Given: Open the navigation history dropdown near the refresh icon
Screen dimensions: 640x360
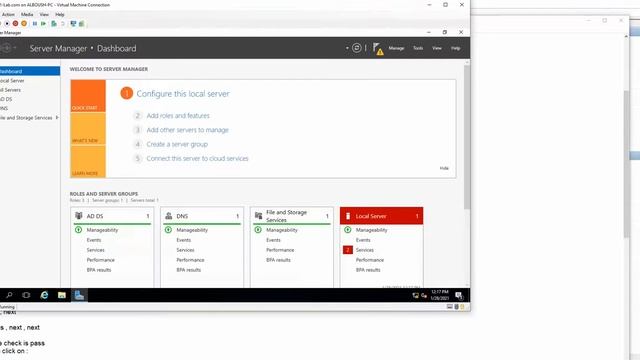Looking at the screenshot, I should tap(347, 48).
